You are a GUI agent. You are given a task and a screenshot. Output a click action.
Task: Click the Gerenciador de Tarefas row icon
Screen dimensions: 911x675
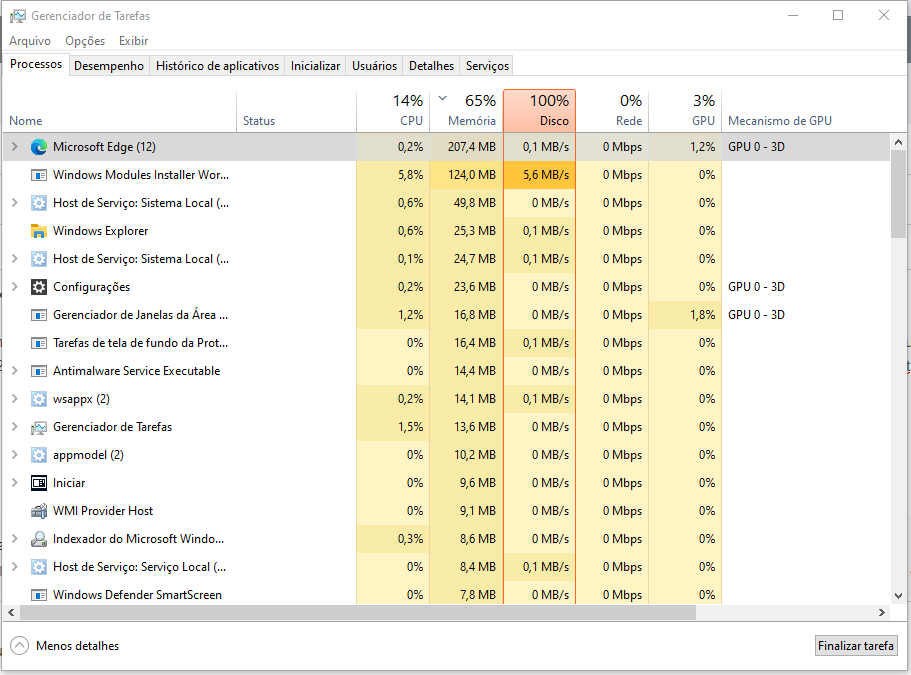[39, 427]
